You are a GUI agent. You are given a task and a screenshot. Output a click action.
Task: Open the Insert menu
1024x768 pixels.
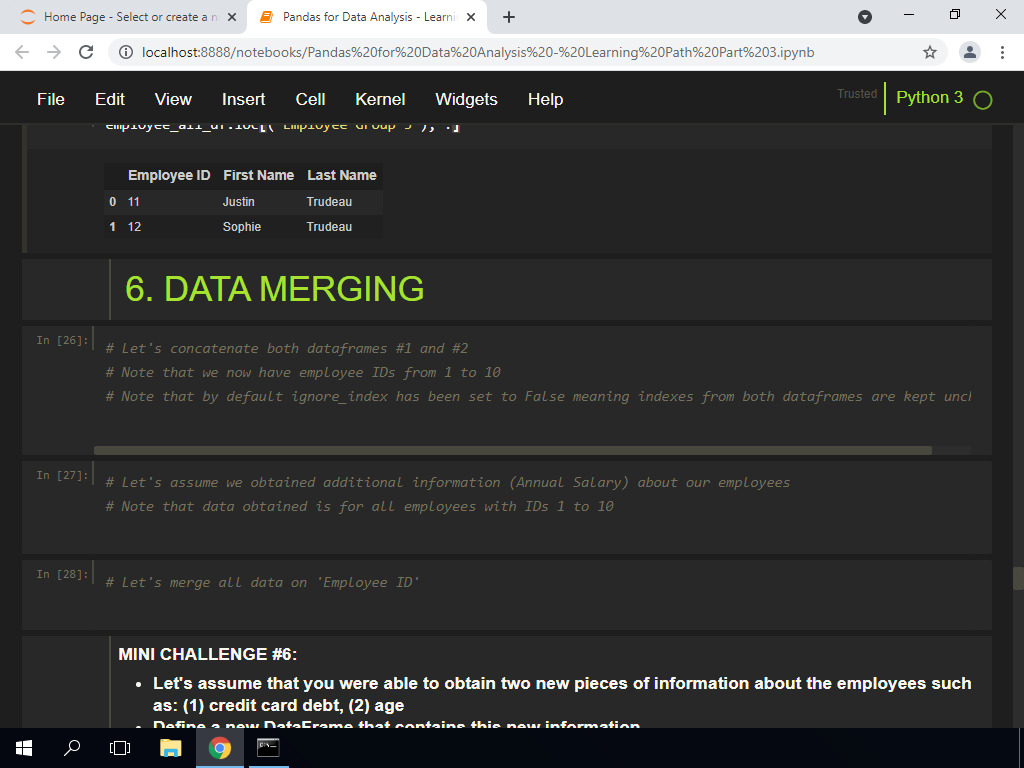click(x=243, y=99)
